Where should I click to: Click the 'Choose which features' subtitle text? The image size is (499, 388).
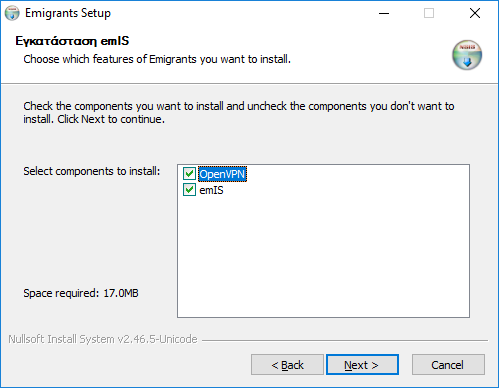tap(157, 59)
